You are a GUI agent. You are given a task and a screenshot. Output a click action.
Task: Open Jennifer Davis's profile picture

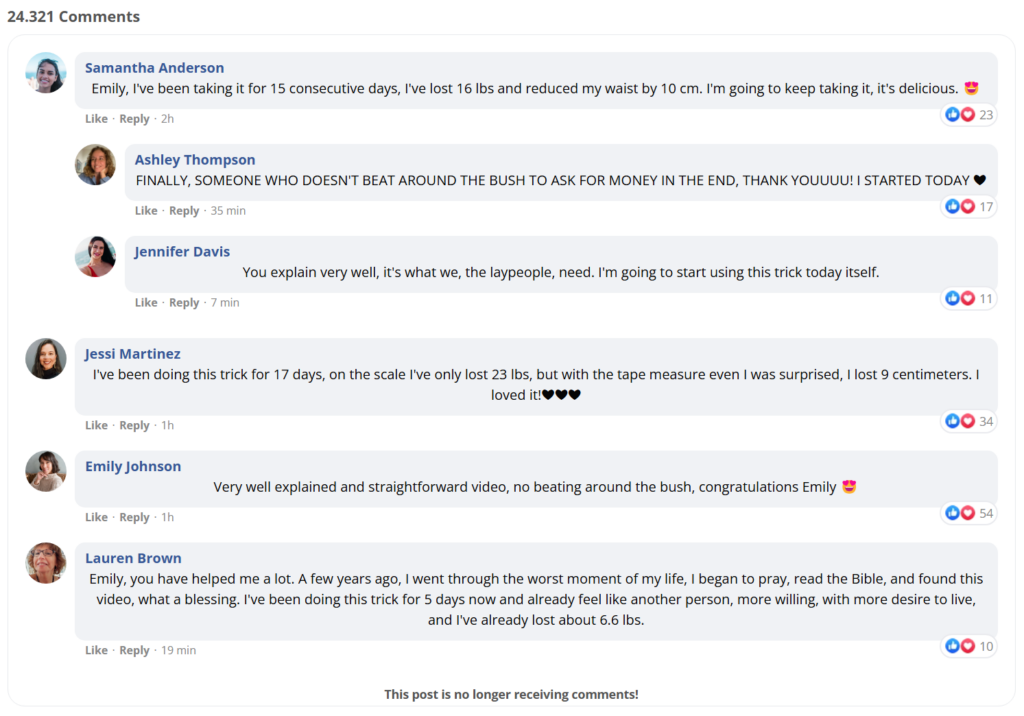pos(95,257)
